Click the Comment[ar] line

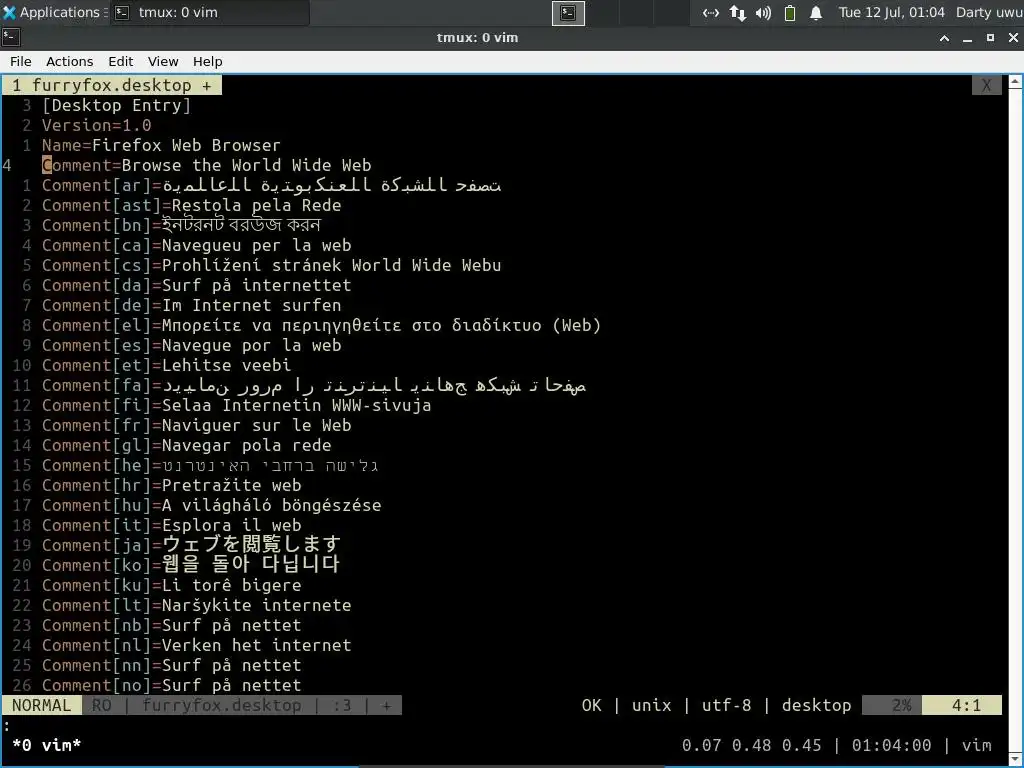click(x=272, y=185)
